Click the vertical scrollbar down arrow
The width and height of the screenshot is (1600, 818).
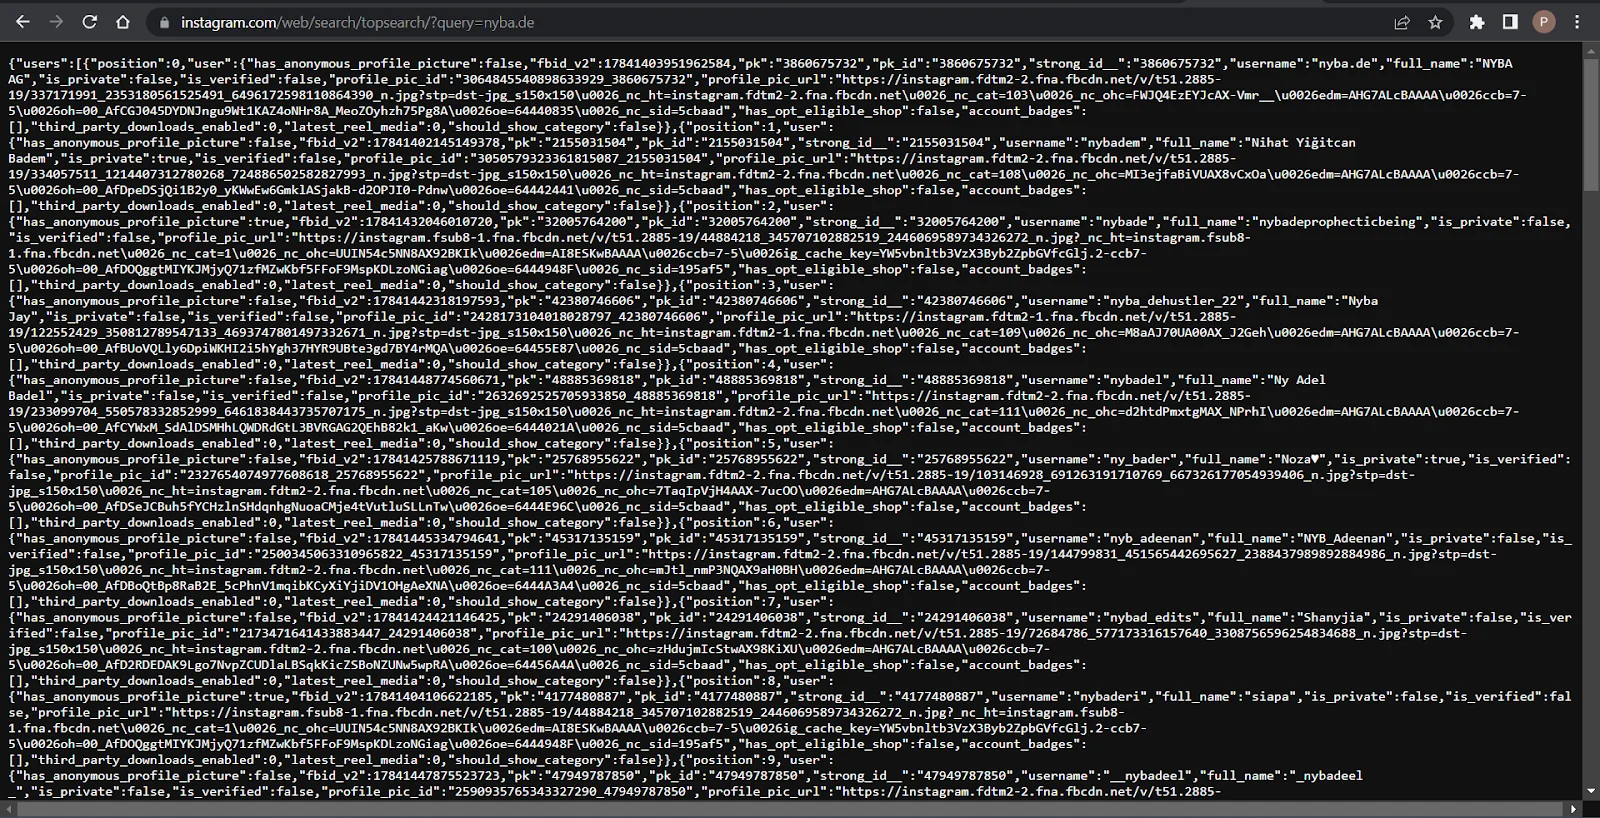click(1591, 793)
